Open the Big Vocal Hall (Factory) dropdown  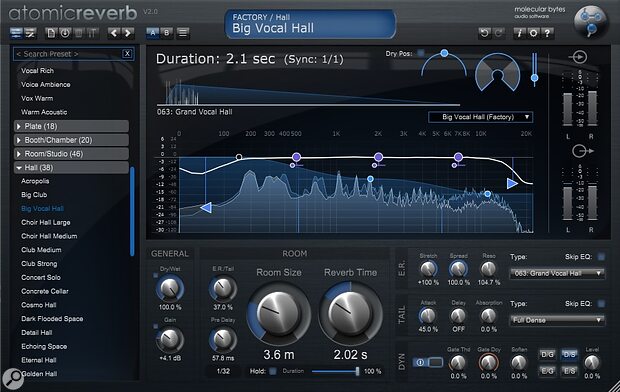coord(481,117)
